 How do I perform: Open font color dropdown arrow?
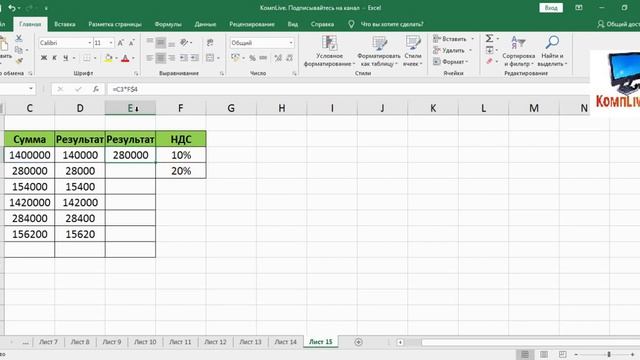click(x=133, y=58)
